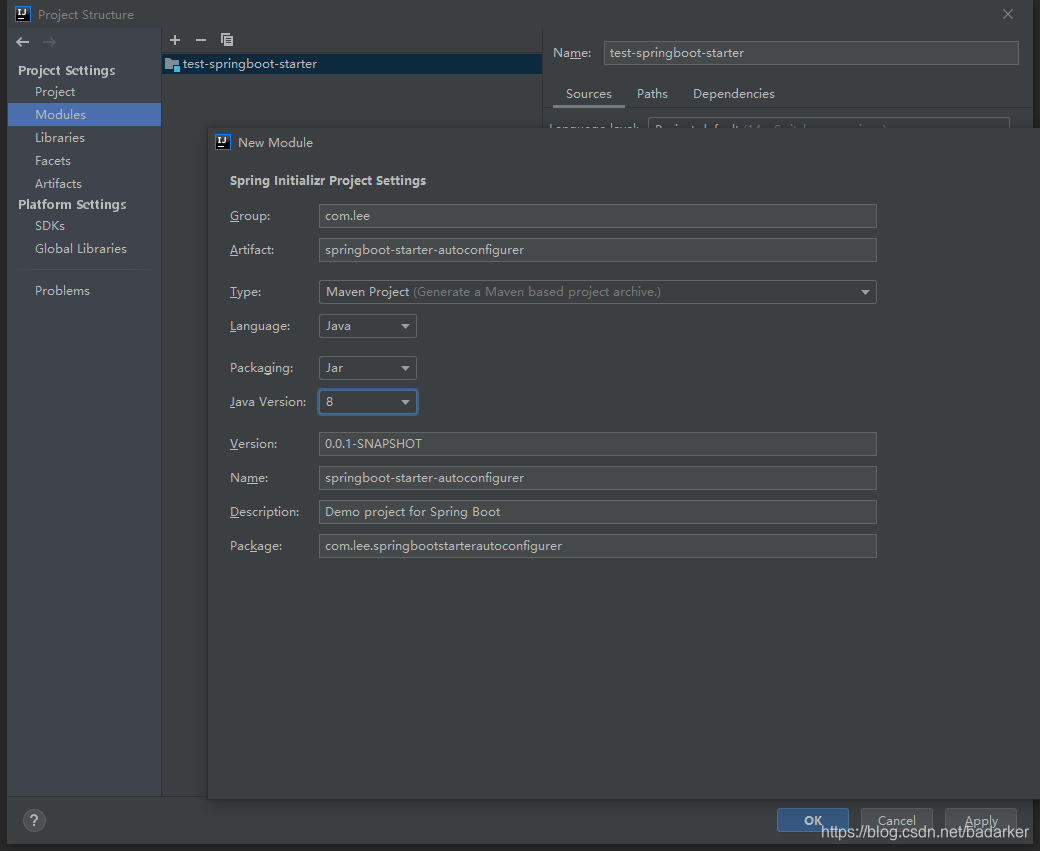Select Modules in the sidebar
This screenshot has height=851, width=1040.
[84, 114]
